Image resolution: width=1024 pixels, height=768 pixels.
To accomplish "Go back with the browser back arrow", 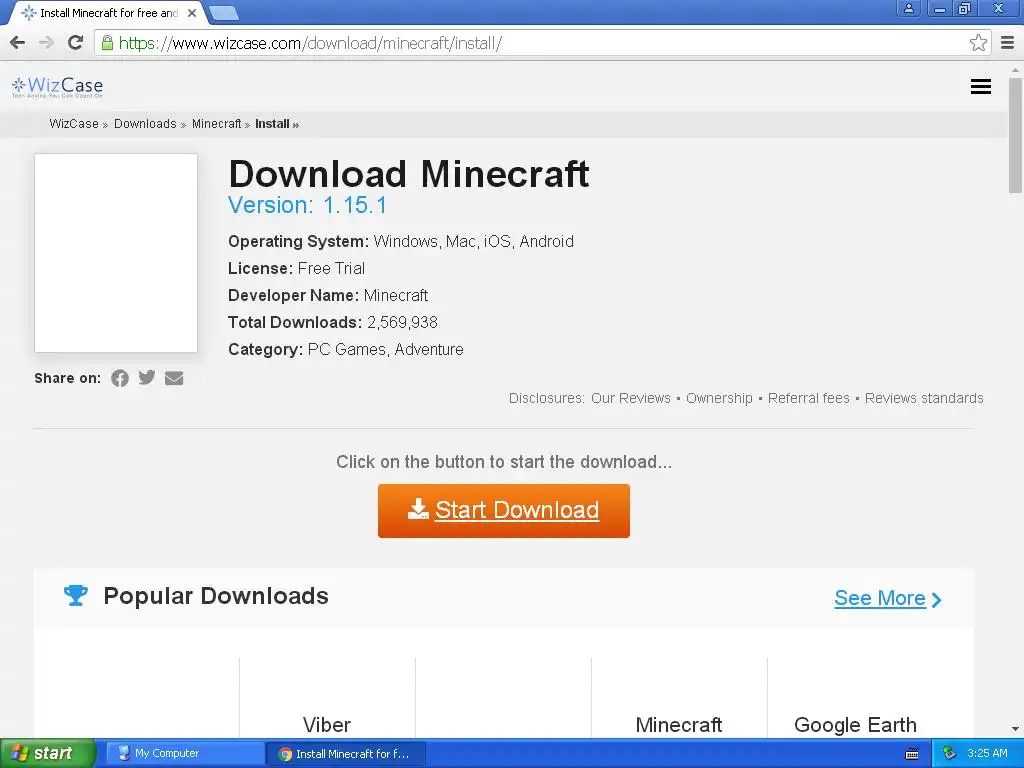I will tap(18, 43).
